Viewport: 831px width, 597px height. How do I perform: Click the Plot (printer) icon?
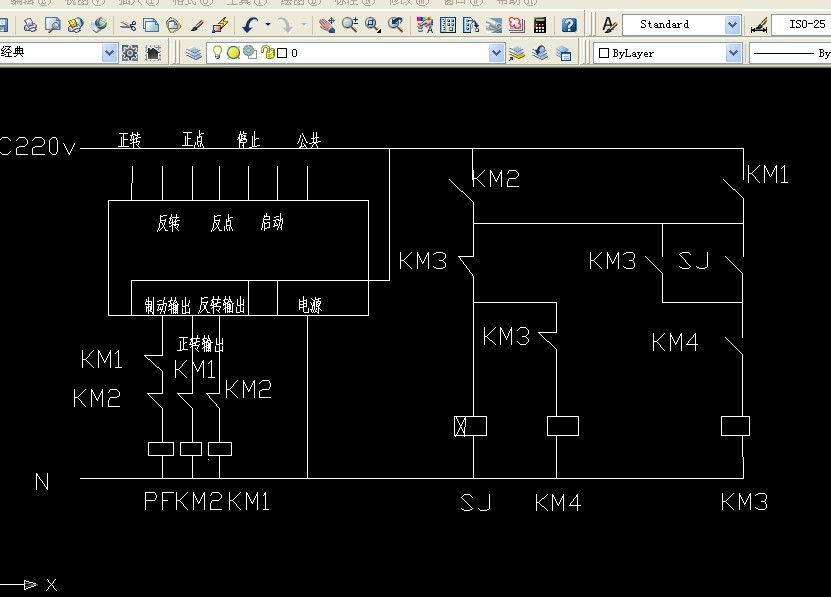pos(30,25)
